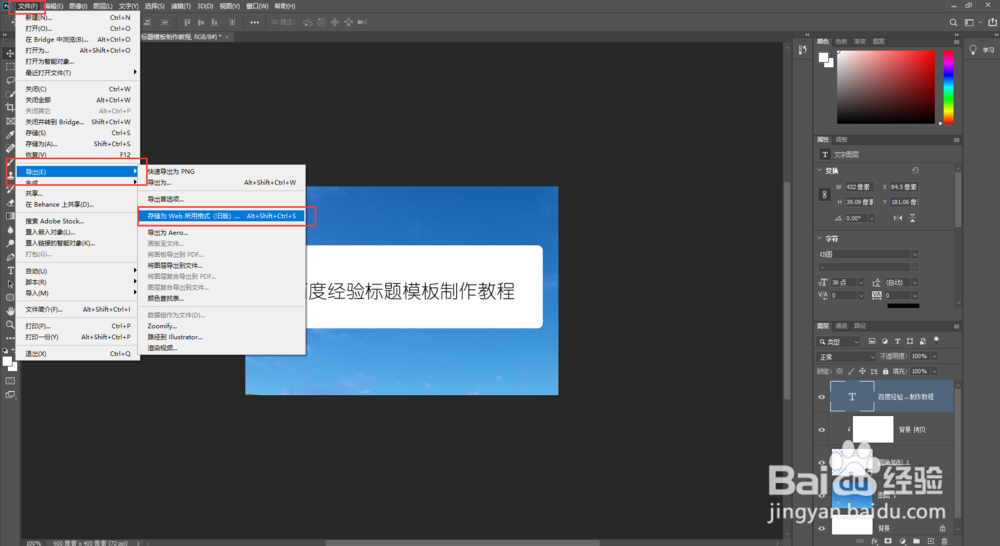Switch to the 调整 tab
1000x546 pixels.
tap(841, 140)
